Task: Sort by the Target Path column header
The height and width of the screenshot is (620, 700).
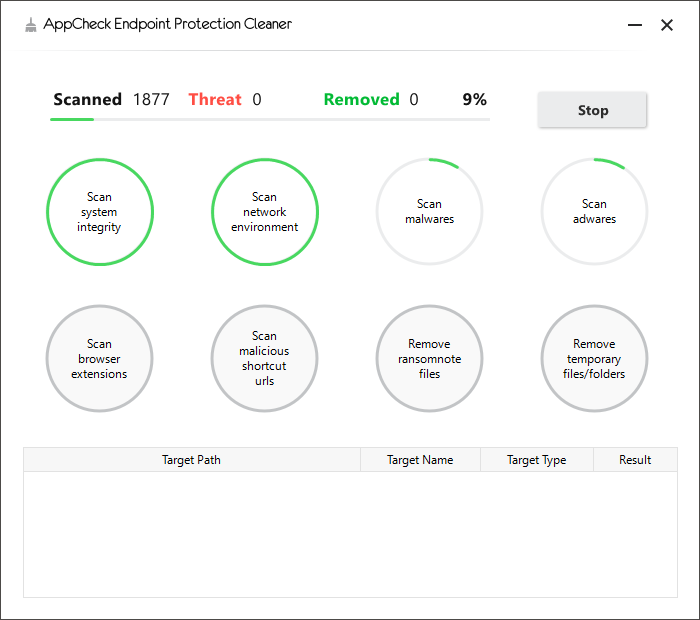Action: pos(192,460)
